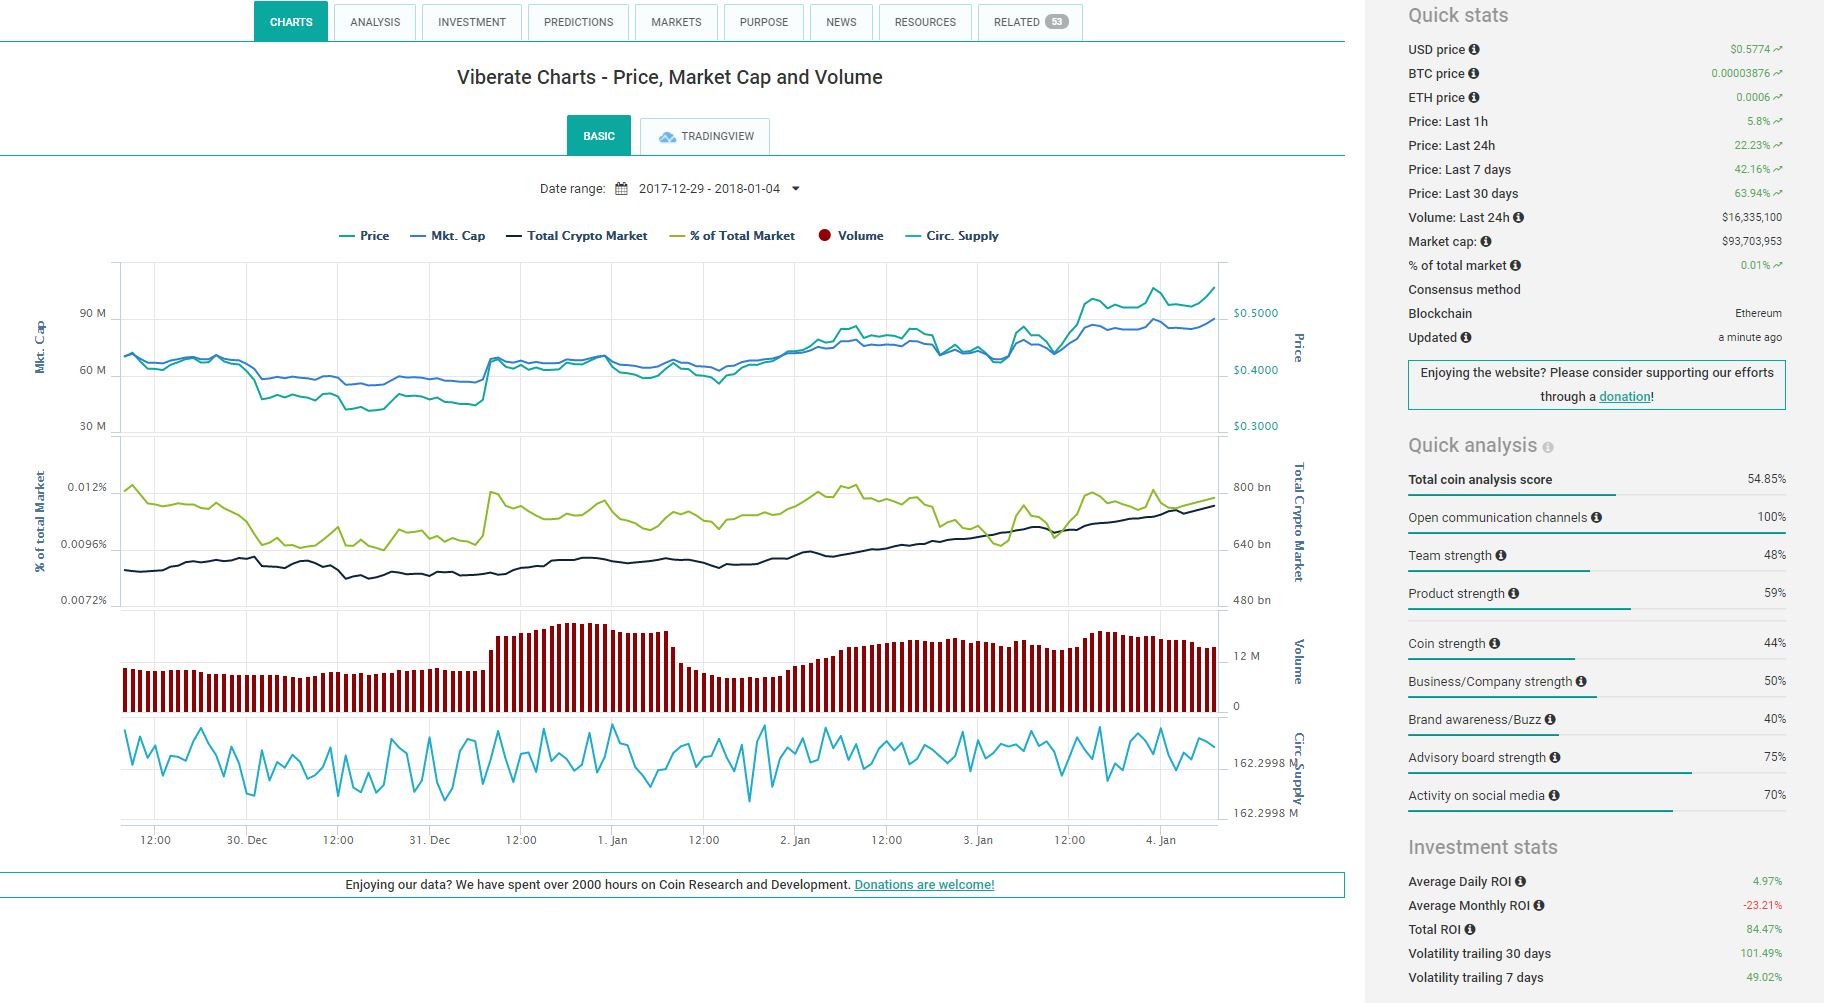Toggle the Circ. Supply legend series
The height and width of the screenshot is (1003, 1824).
952,236
